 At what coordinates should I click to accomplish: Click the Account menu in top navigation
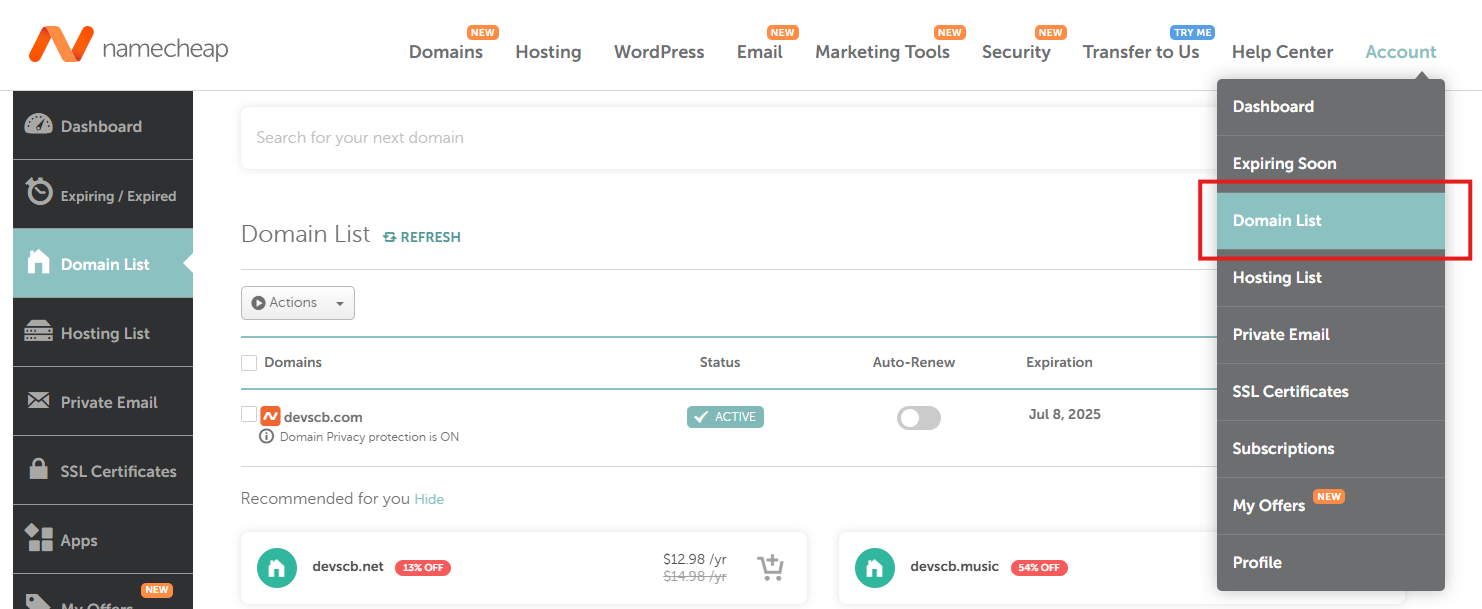point(1401,52)
